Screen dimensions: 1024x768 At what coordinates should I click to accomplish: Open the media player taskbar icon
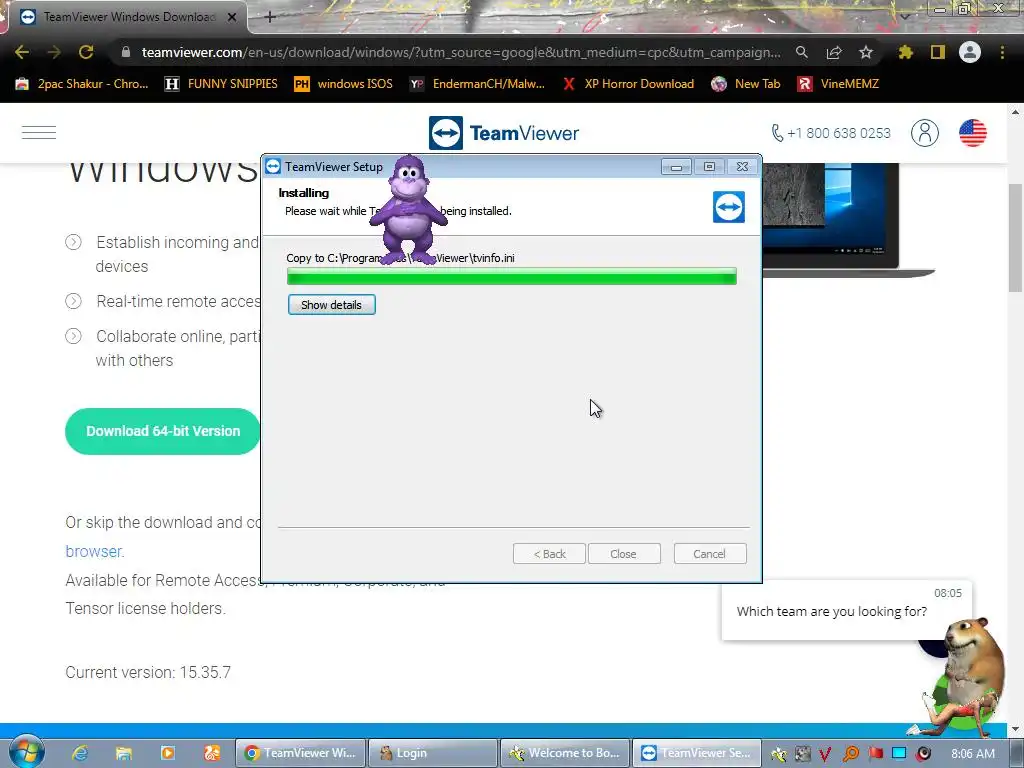click(x=168, y=753)
